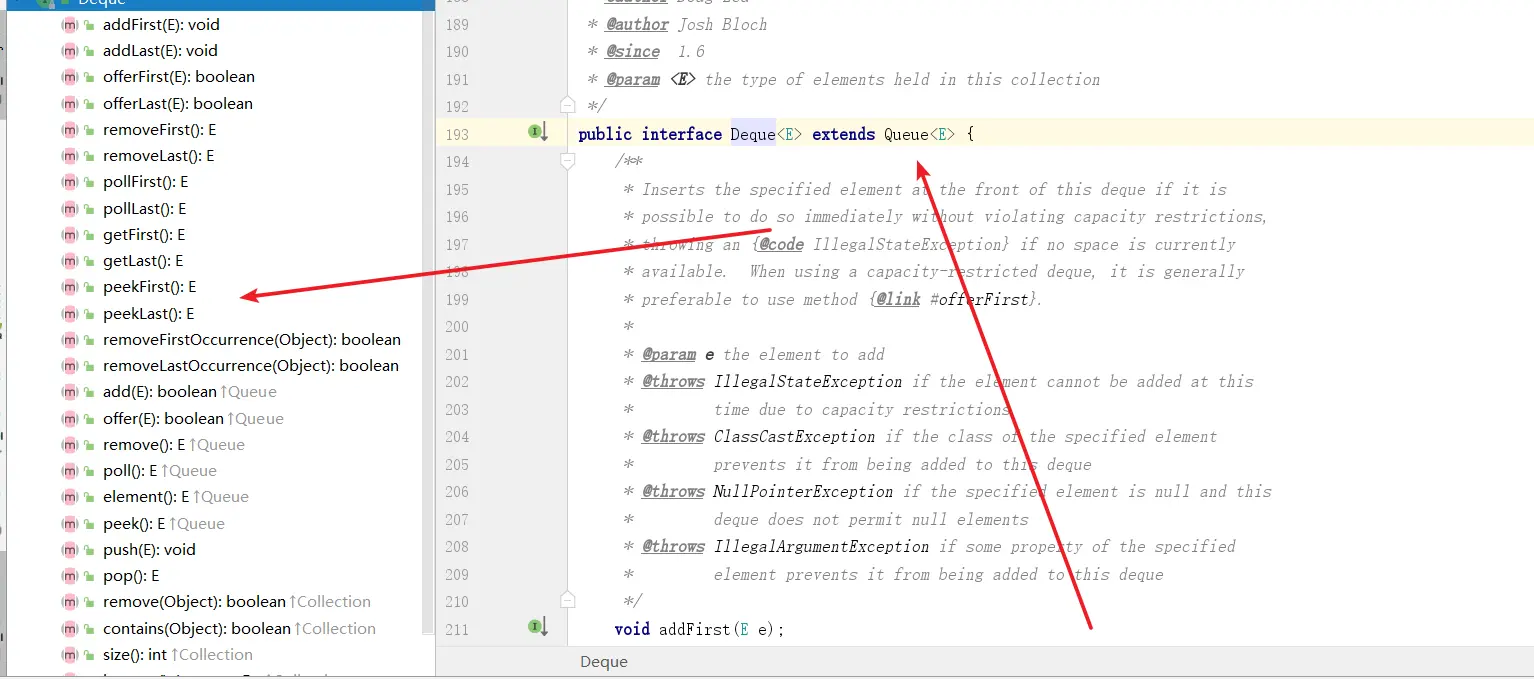Click the green visibility icon beside getFirst()
This screenshot has width=1534, height=679.
89,235
